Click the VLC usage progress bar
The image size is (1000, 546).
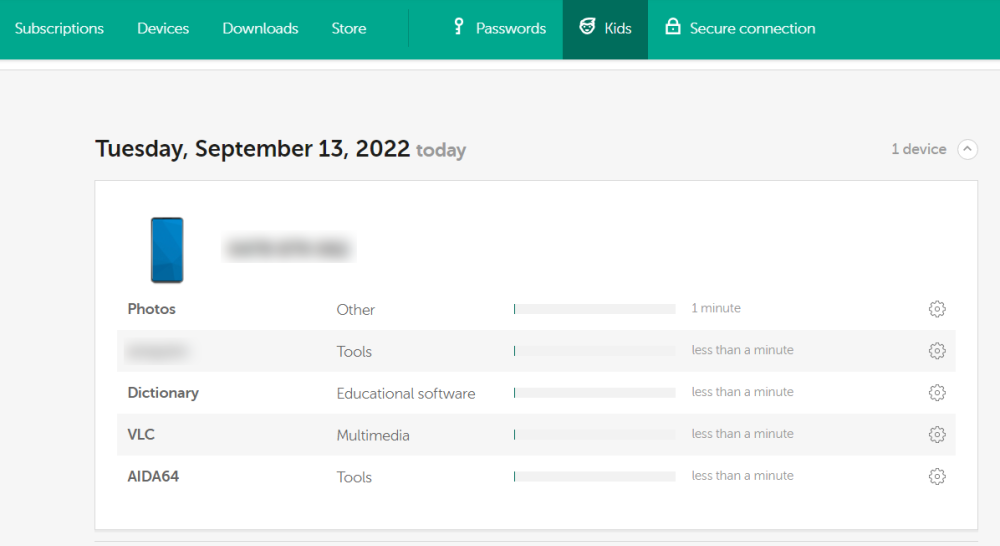click(594, 434)
